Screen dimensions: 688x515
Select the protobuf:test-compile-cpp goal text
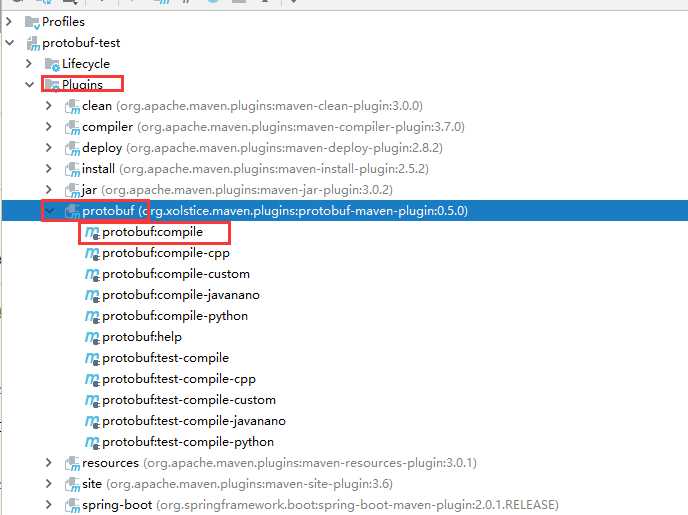pos(179,379)
